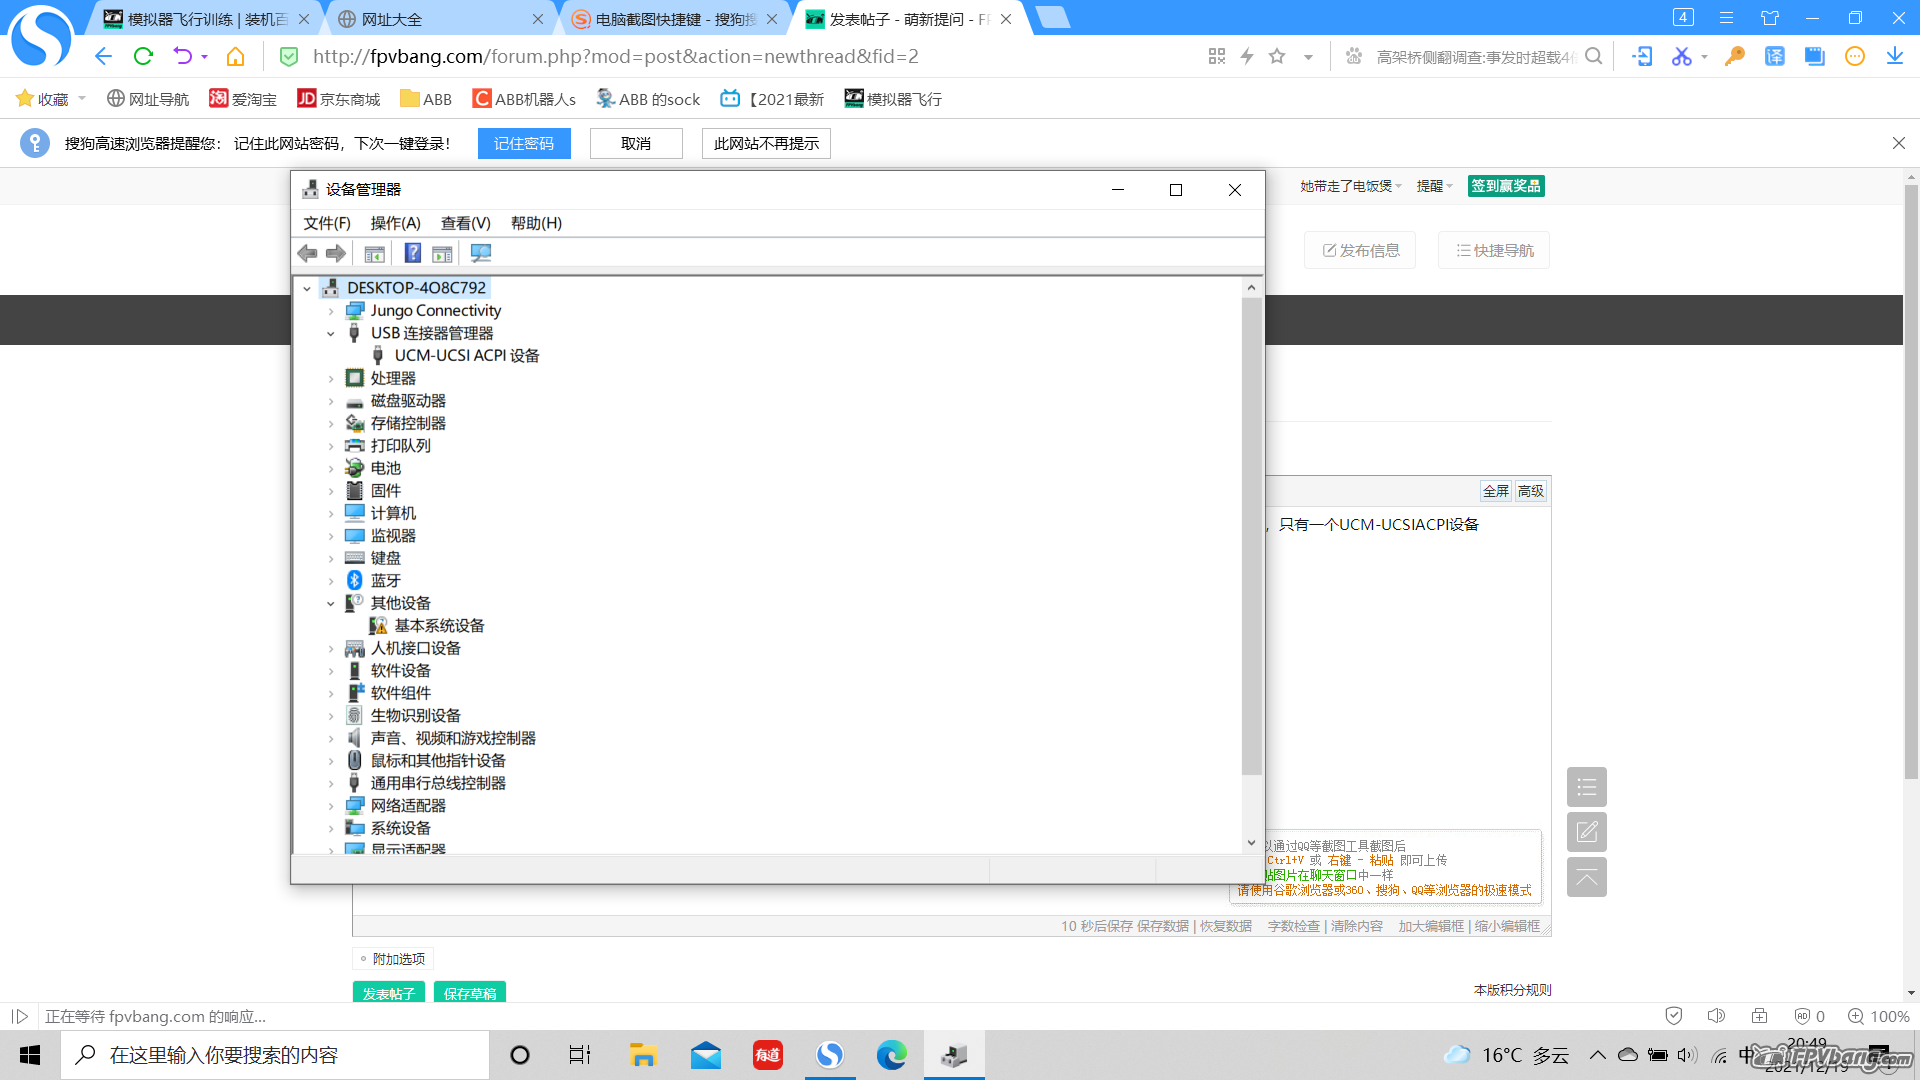The image size is (1920, 1080).
Task: Click the QR code grid icon in address bar
Action: tap(1217, 56)
